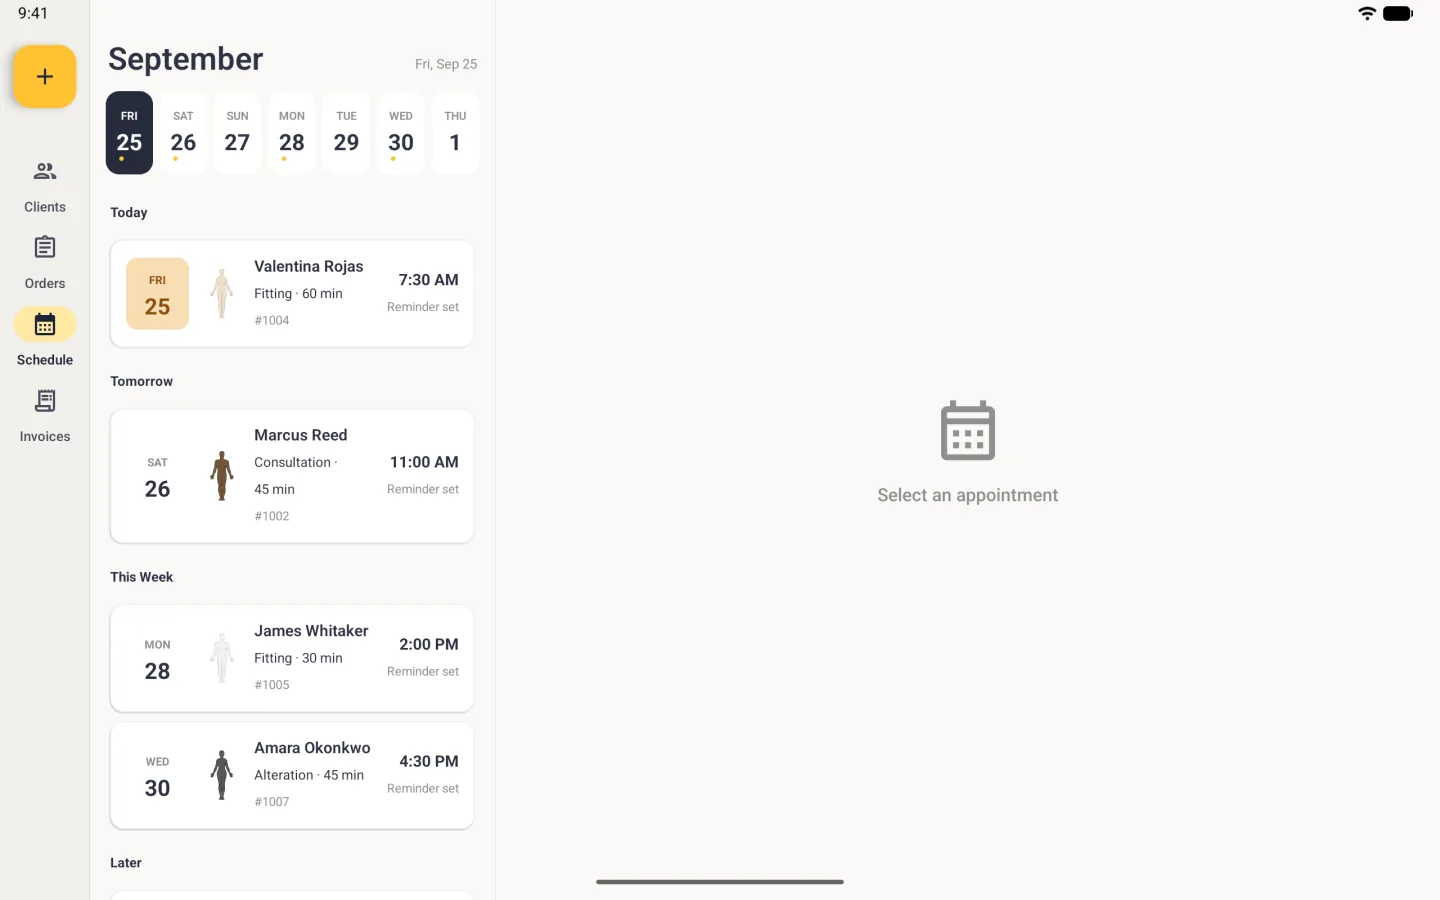The image size is (1440, 900).
Task: Tap the MON 28 date on James's card
Action: (x=157, y=659)
